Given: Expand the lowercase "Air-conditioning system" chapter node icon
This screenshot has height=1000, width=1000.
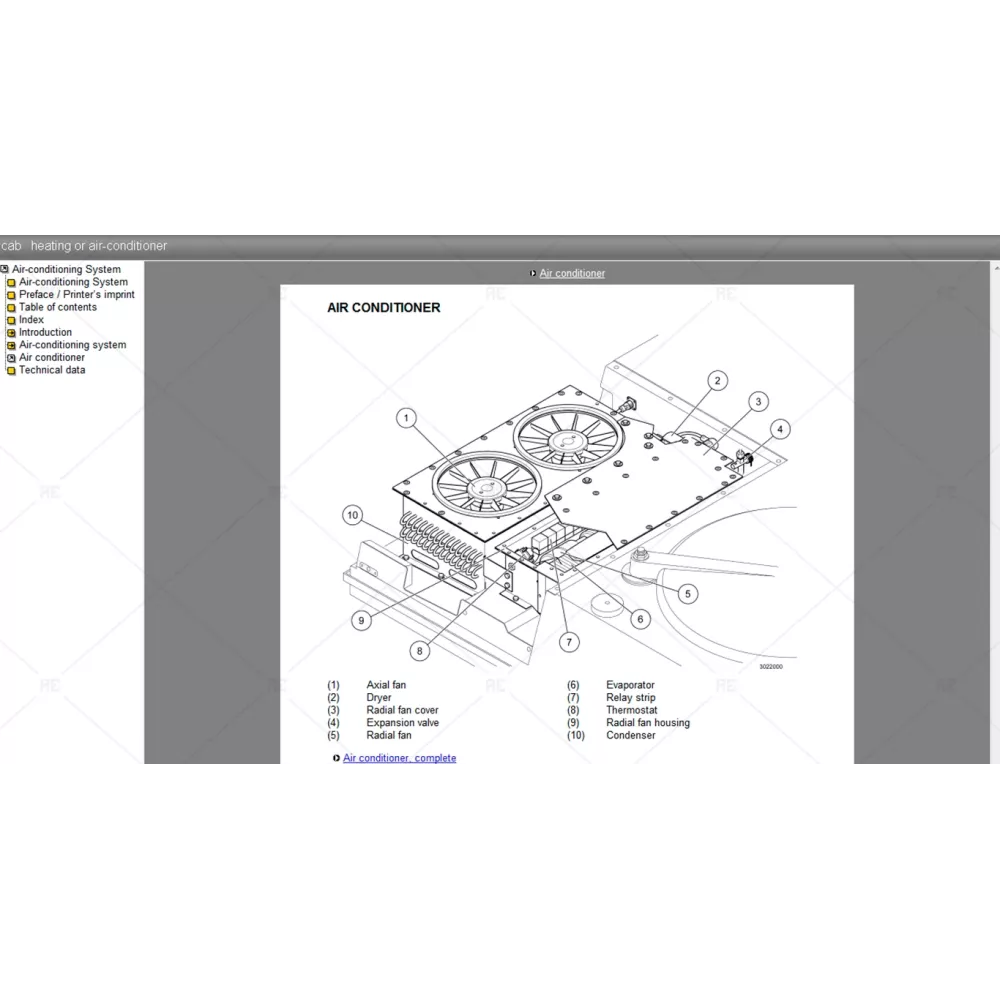Looking at the screenshot, I should pos(12,346).
